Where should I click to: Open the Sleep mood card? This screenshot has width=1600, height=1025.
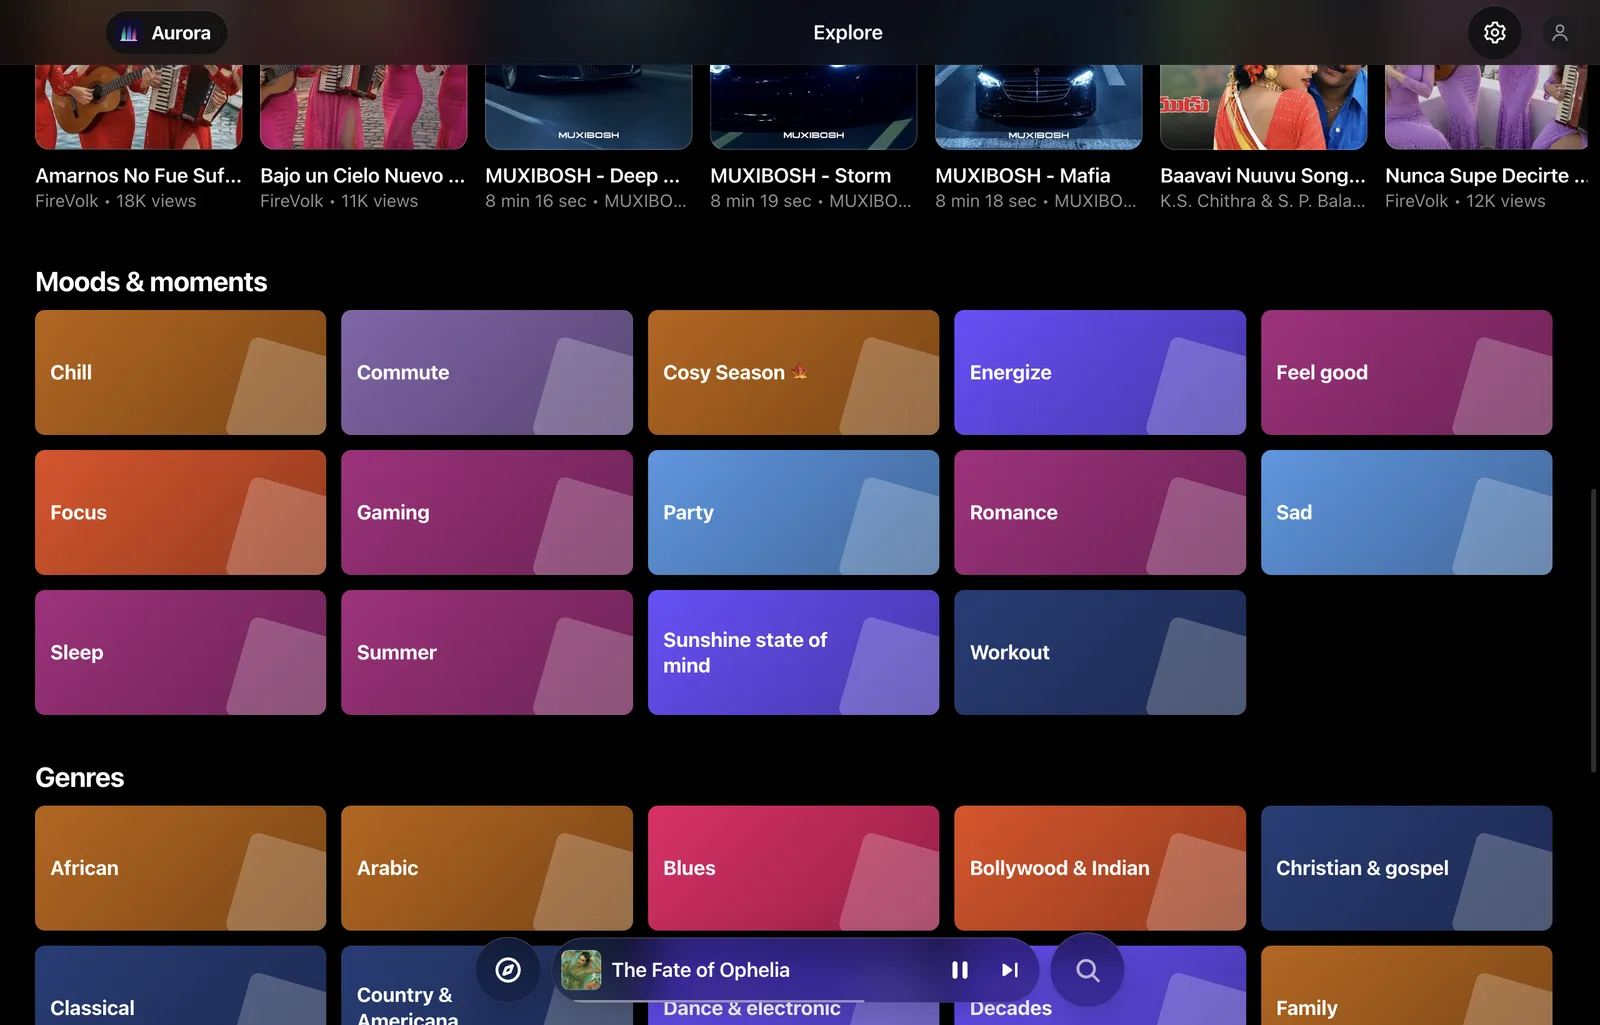tap(180, 652)
